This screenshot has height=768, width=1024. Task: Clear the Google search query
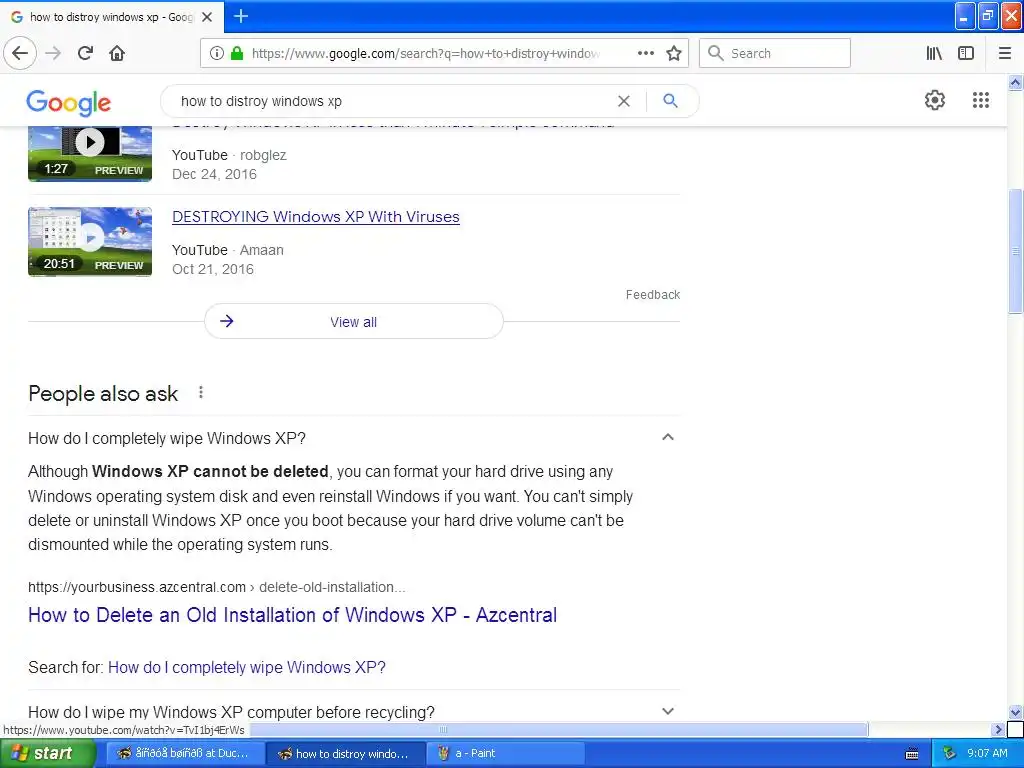coord(624,101)
